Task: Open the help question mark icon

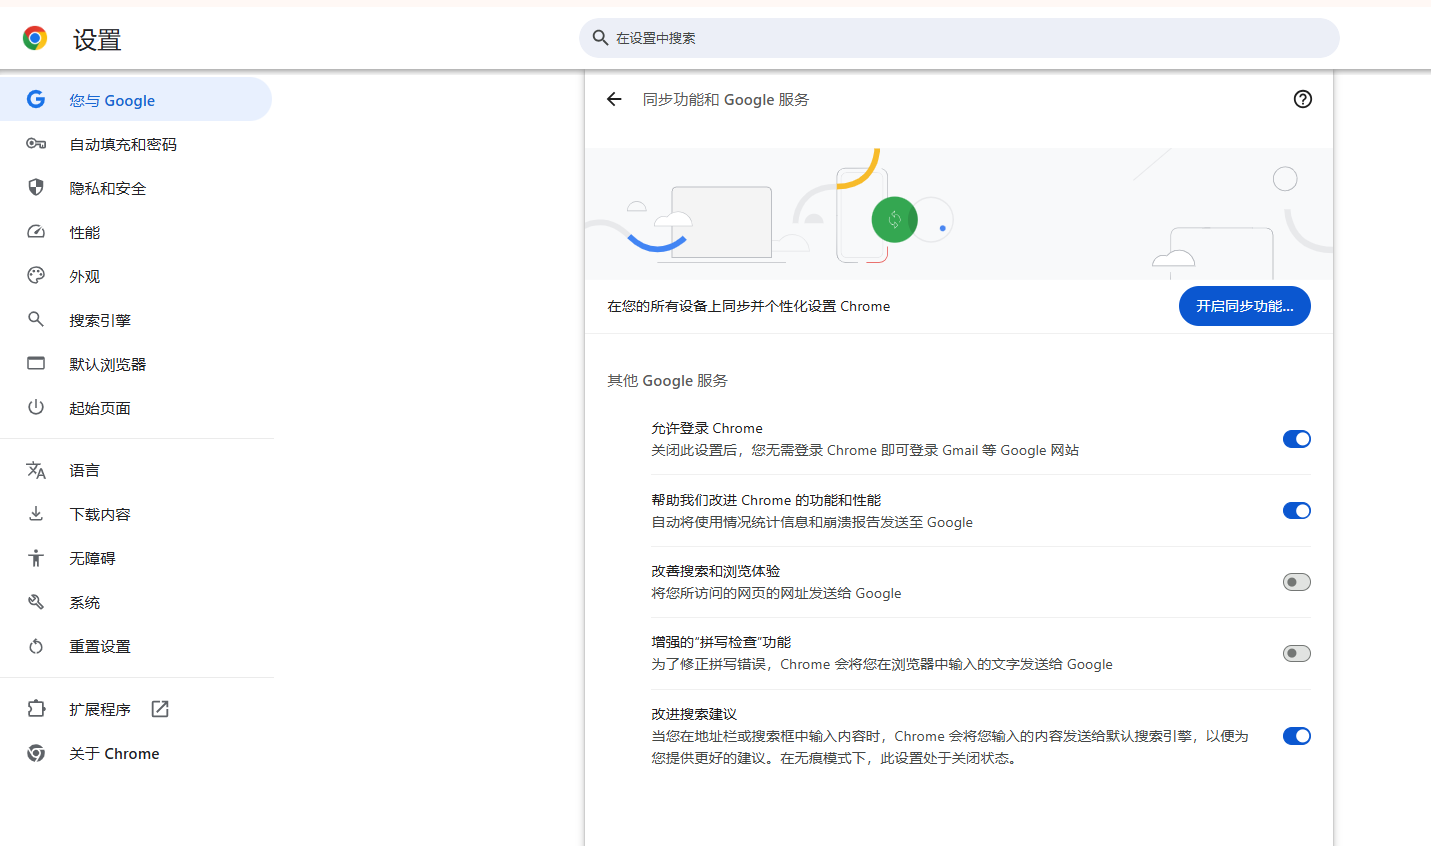Action: [1302, 99]
